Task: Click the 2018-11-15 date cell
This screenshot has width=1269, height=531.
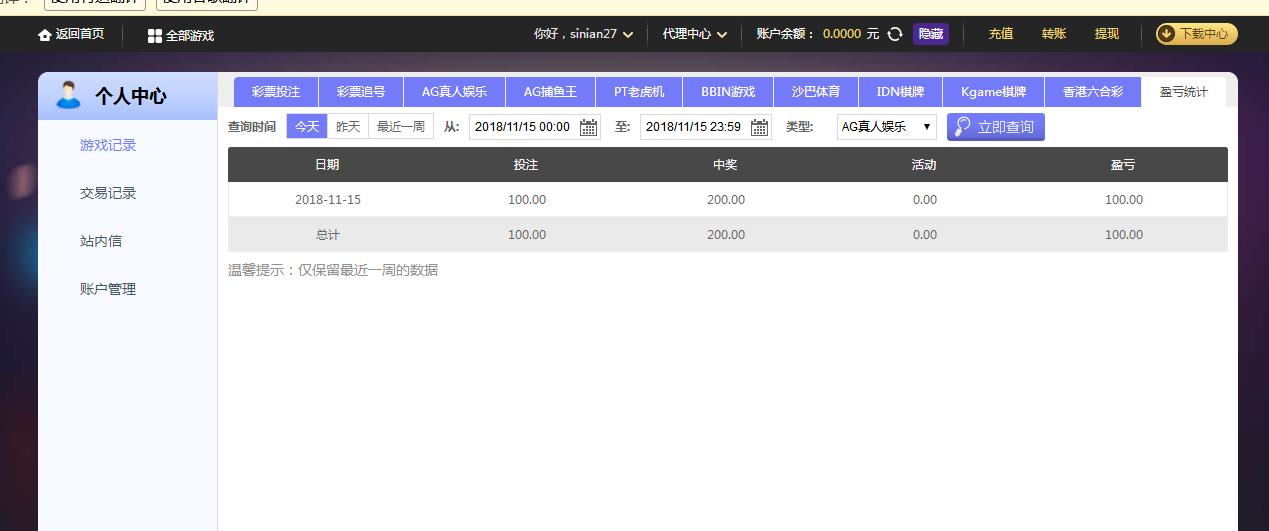Action: tap(328, 200)
